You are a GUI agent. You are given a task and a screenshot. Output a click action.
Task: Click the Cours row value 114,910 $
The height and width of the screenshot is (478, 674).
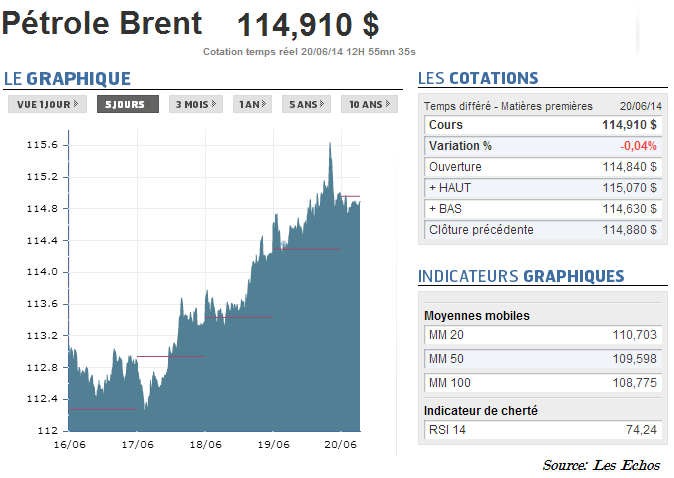[x=629, y=125]
